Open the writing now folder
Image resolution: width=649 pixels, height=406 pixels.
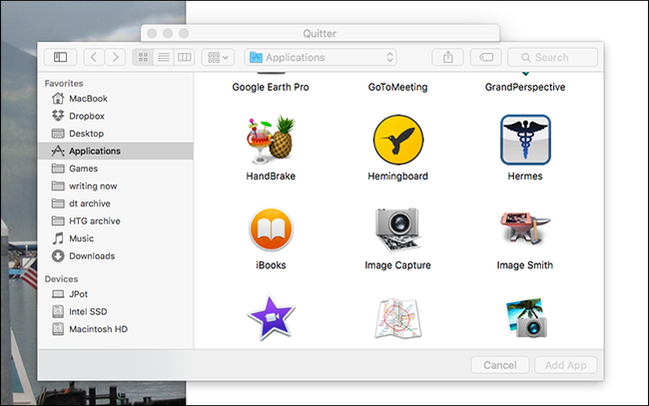tap(116, 186)
